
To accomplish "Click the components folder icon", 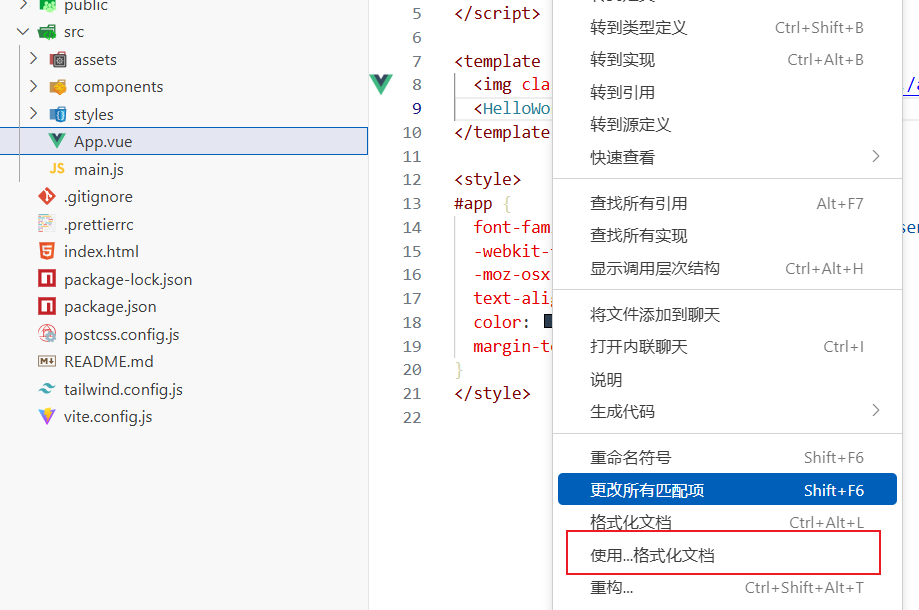I will 58,87.
